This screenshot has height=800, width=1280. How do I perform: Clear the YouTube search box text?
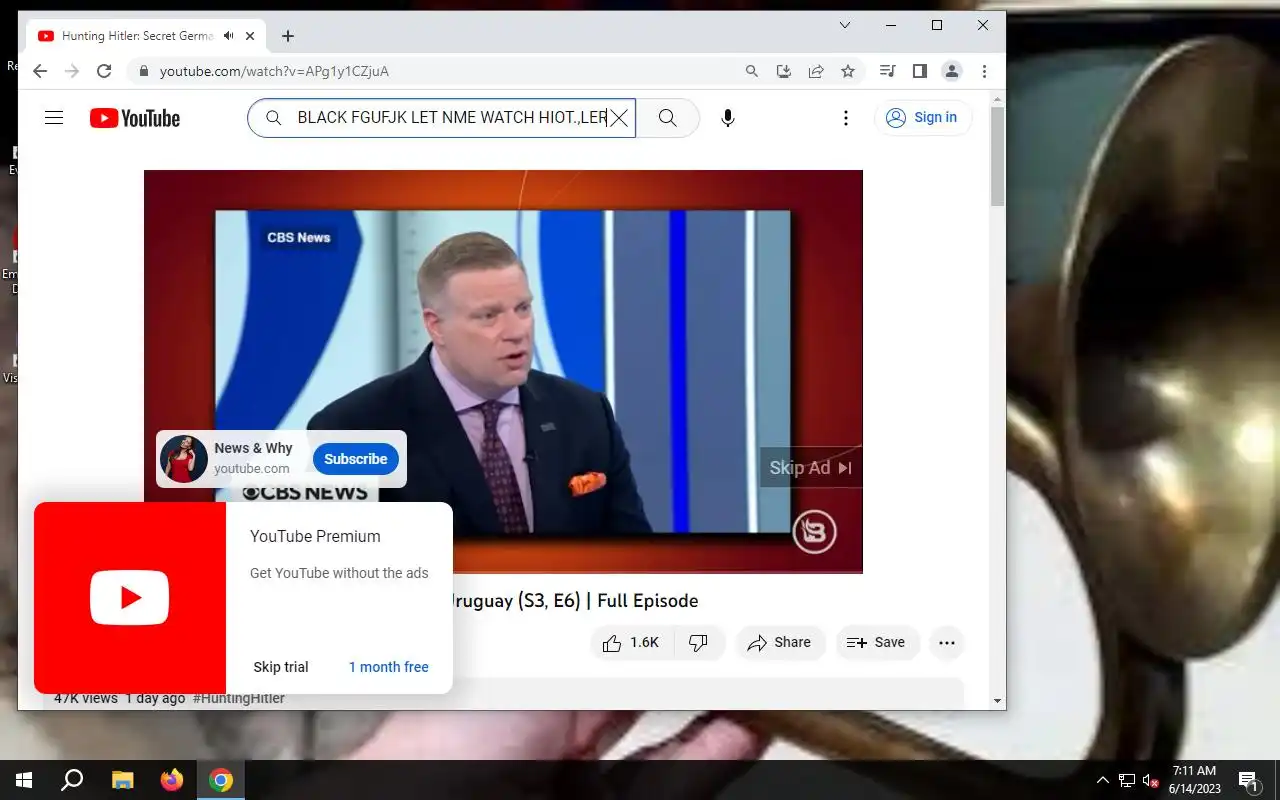(619, 118)
